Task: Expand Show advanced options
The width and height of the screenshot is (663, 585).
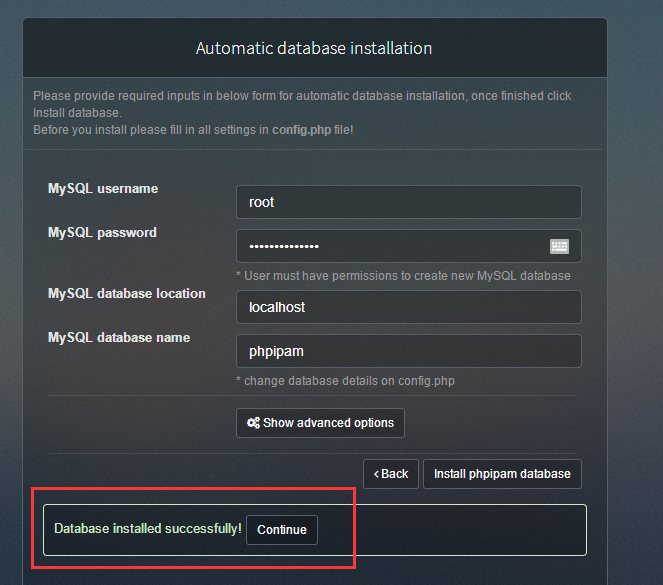Action: pyautogui.click(x=320, y=423)
